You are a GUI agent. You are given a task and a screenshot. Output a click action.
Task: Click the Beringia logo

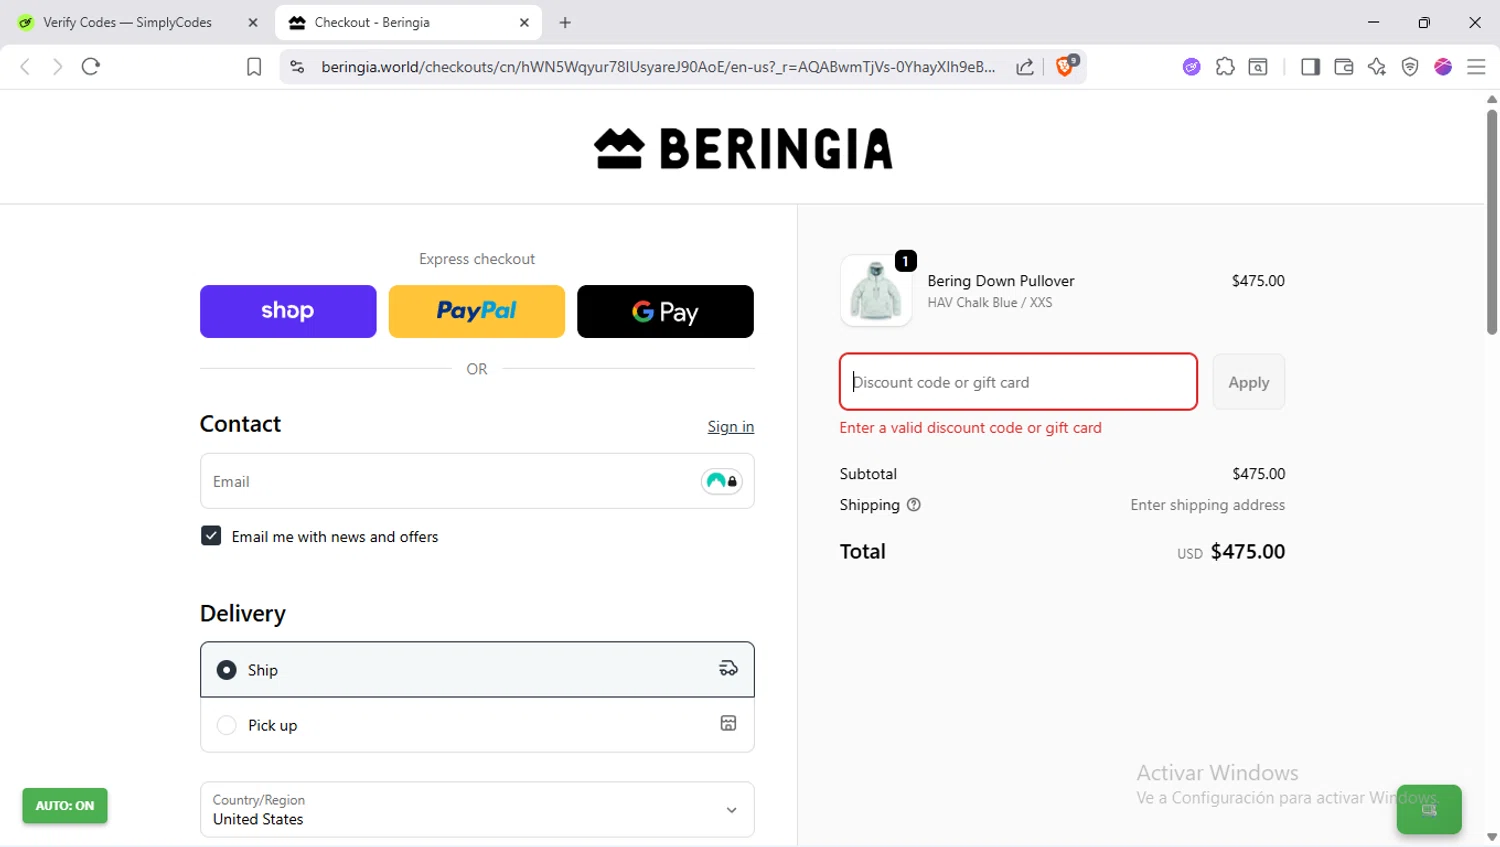743,149
